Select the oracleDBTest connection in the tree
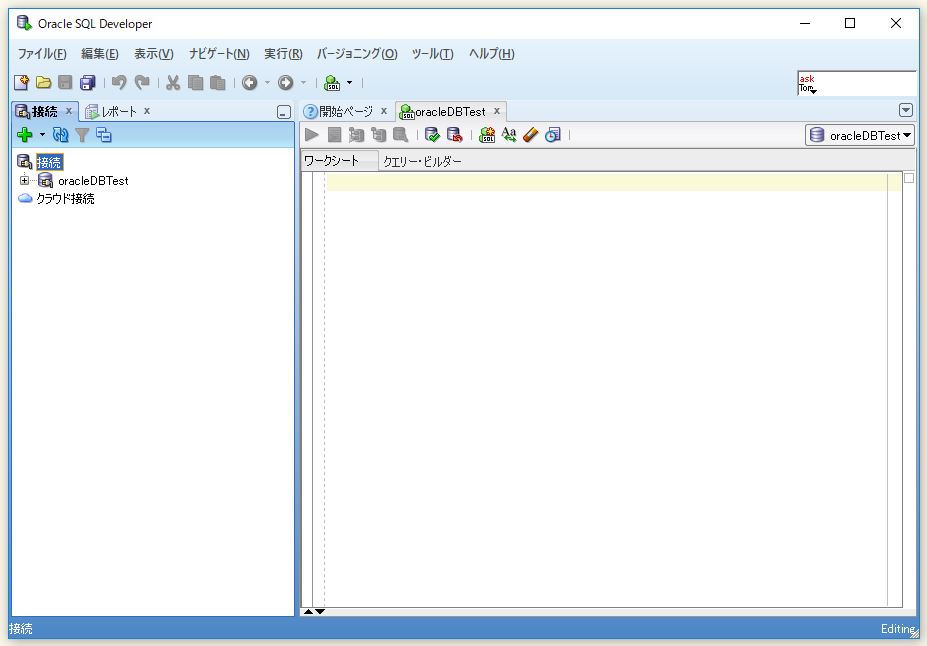Image resolution: width=927 pixels, height=646 pixels. coord(93,180)
